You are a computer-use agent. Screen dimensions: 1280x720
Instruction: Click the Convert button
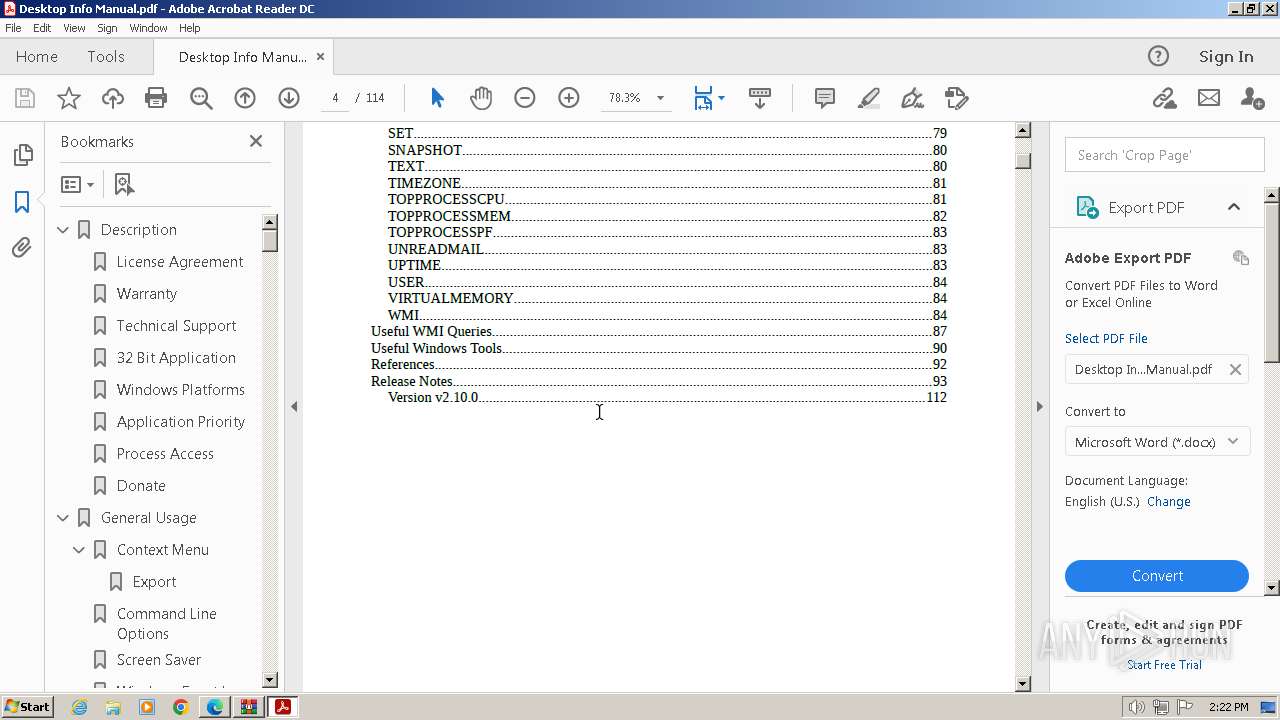[1157, 576]
